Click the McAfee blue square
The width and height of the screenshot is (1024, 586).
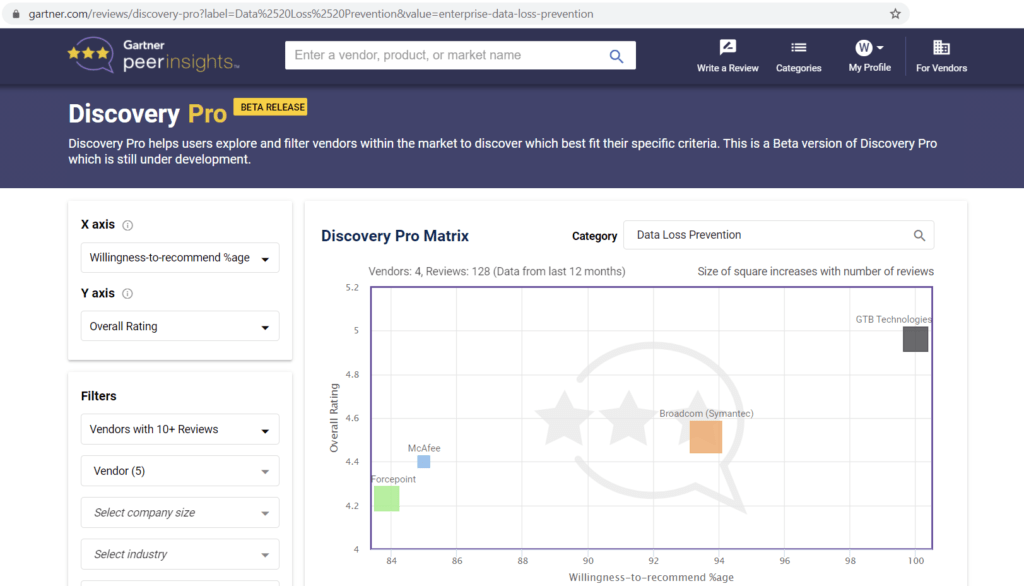(424, 462)
